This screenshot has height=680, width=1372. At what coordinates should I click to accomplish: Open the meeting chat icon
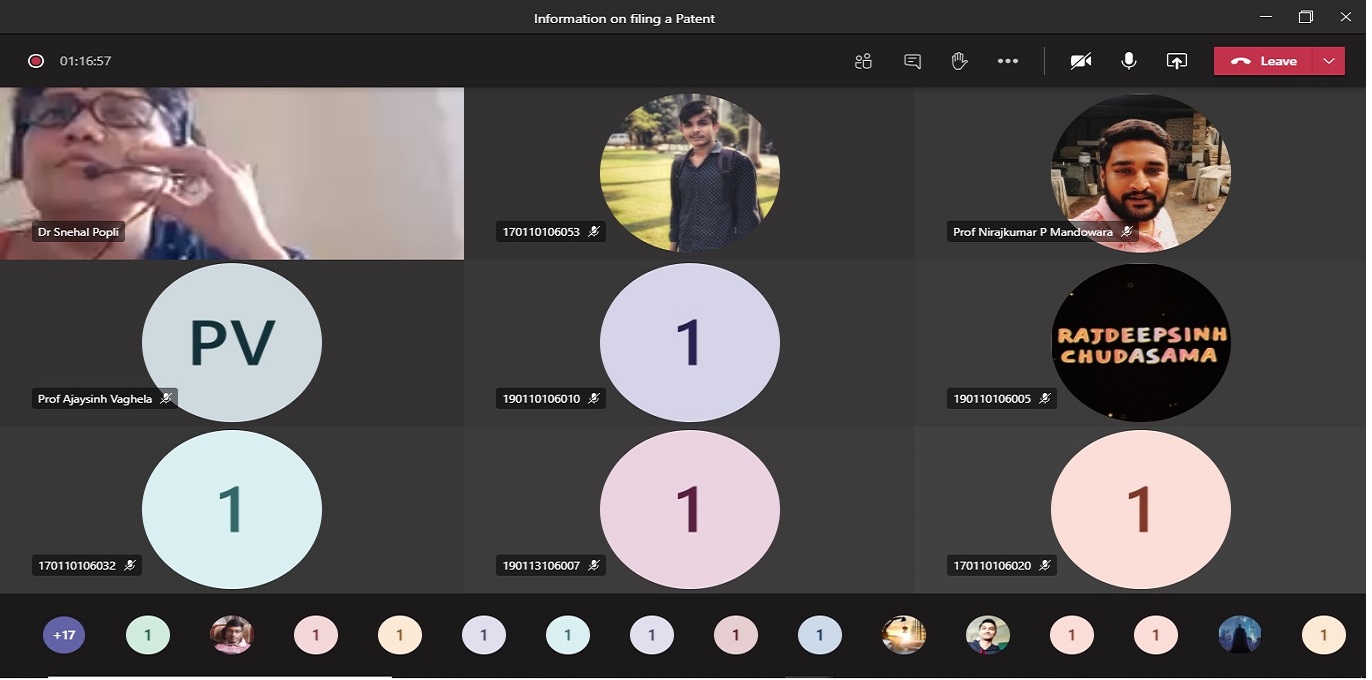912,61
